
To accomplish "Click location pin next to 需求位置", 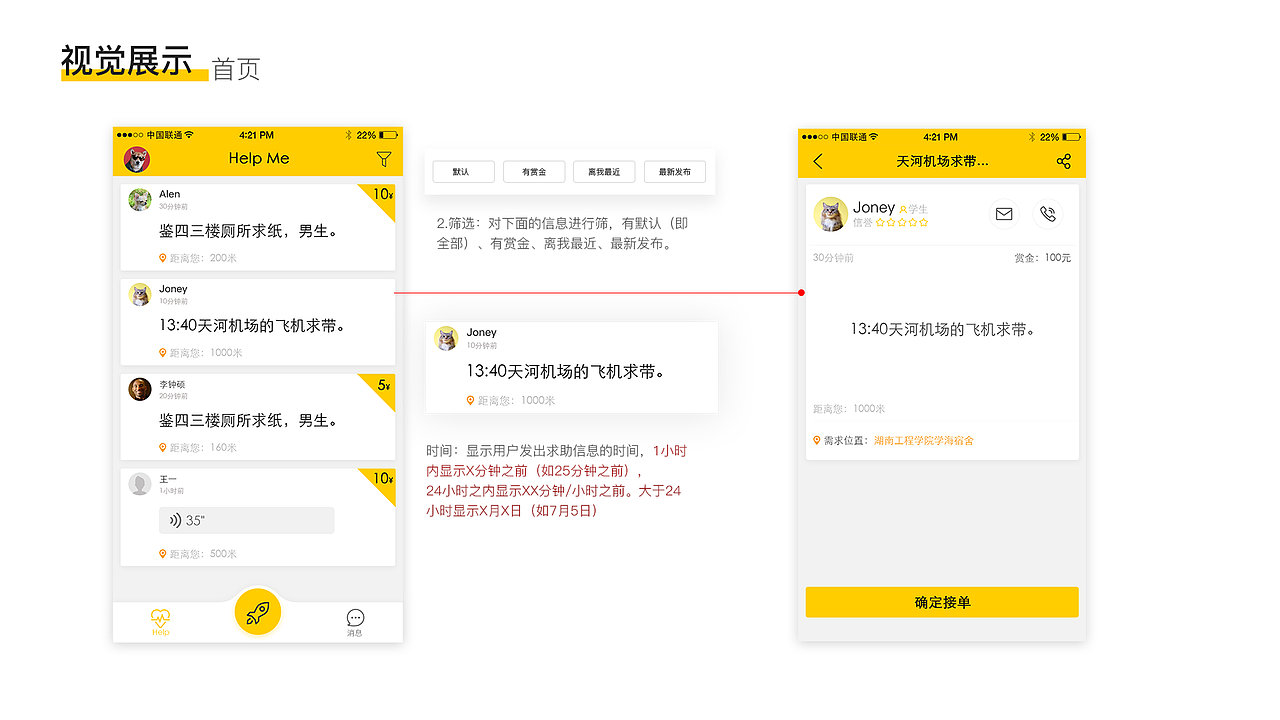I will point(817,440).
